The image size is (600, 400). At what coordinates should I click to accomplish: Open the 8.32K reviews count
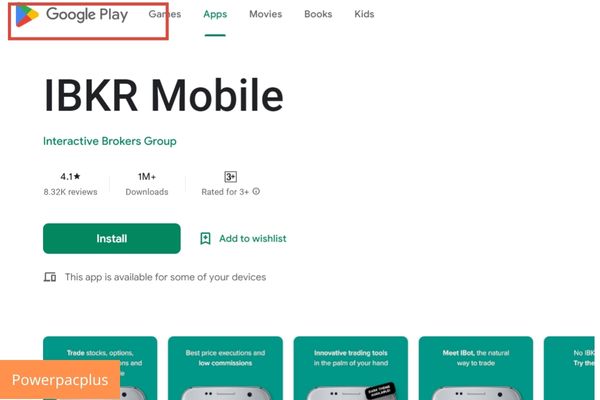click(x=70, y=192)
